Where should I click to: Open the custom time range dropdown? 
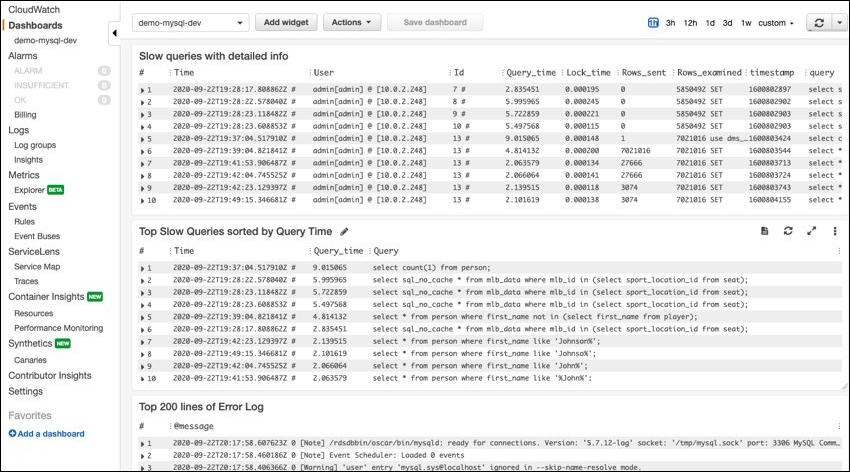click(x=776, y=22)
